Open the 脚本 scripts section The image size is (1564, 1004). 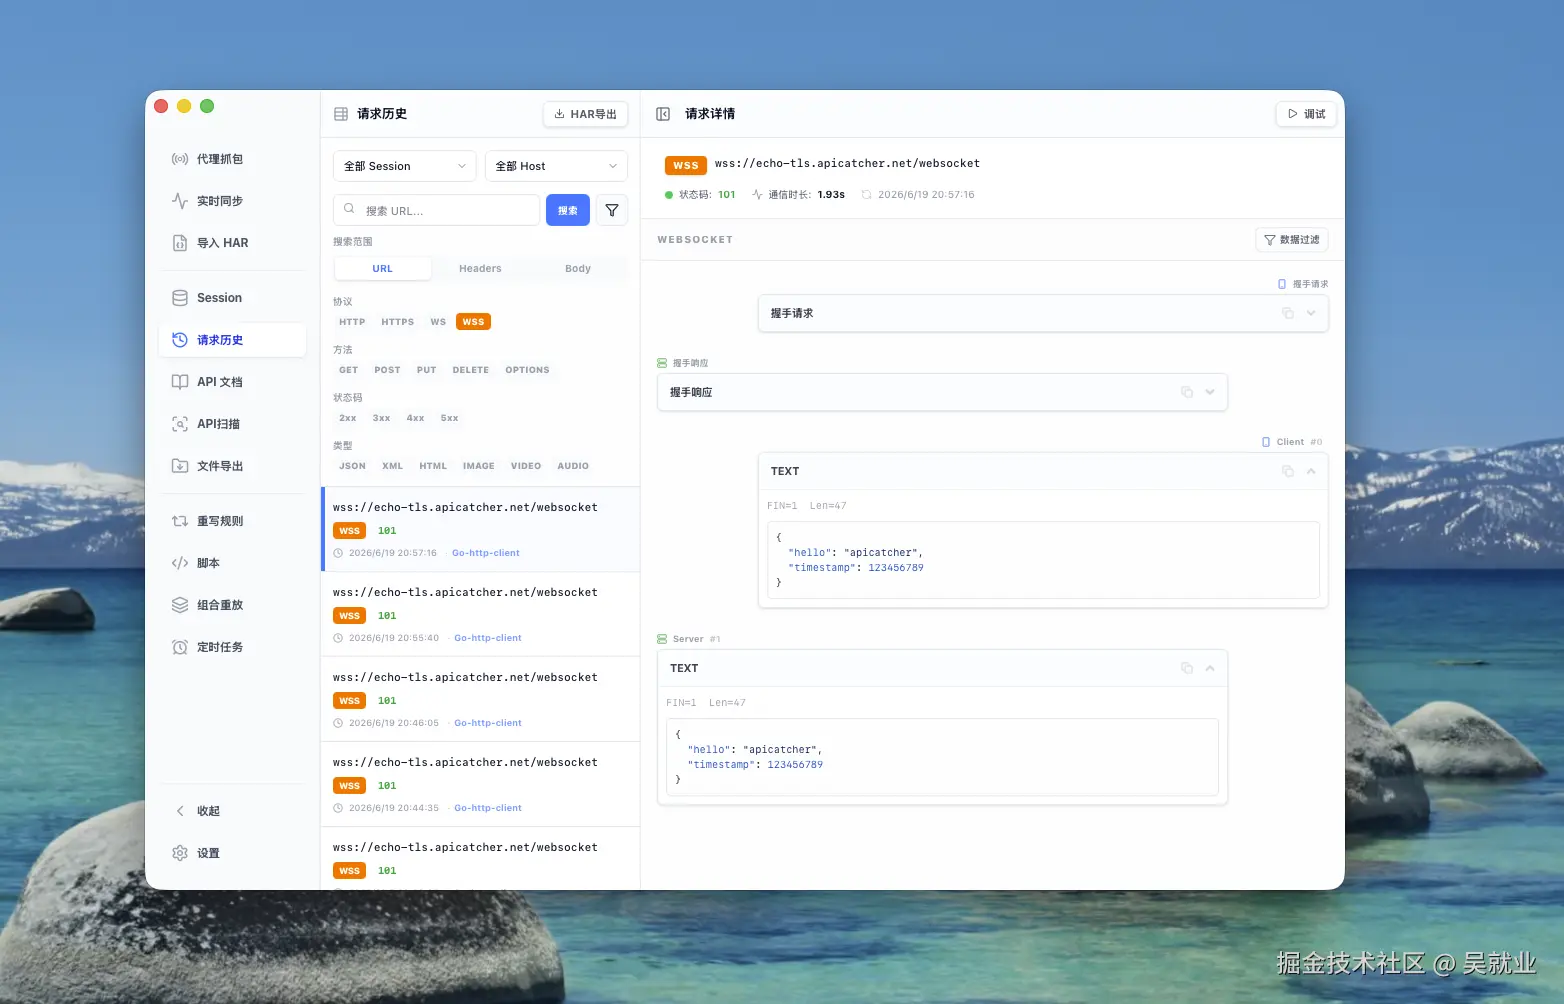(232, 563)
